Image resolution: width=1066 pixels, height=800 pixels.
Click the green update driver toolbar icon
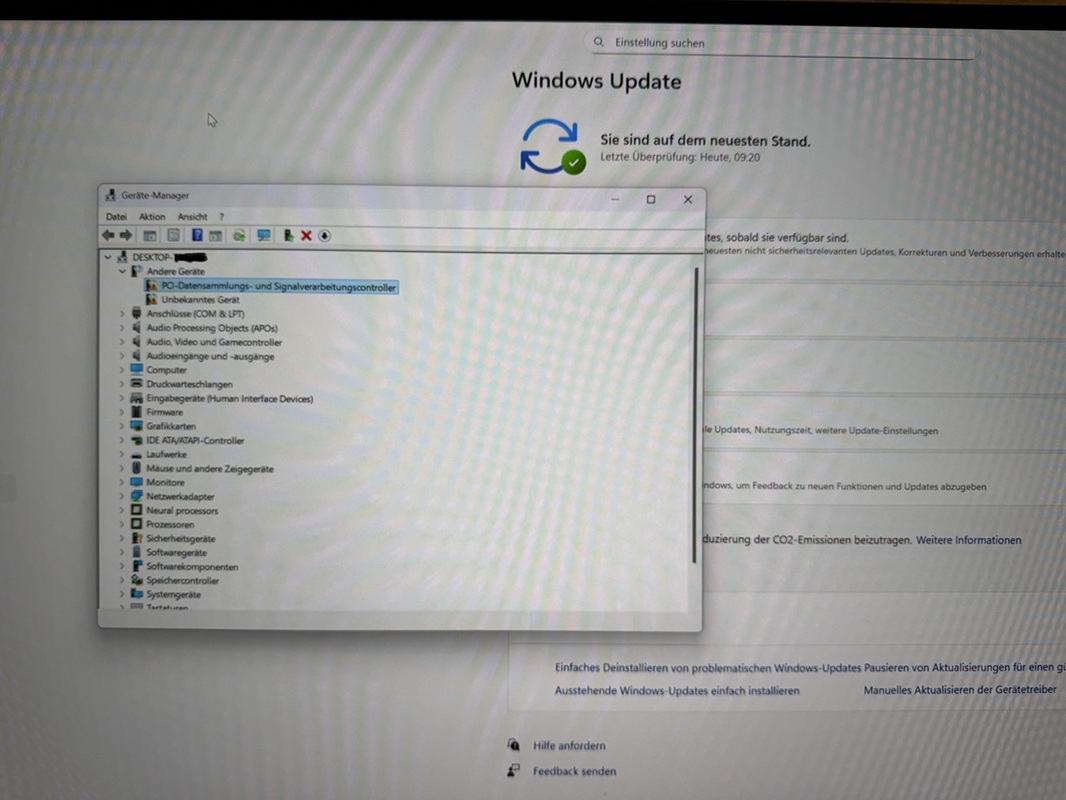[288, 235]
